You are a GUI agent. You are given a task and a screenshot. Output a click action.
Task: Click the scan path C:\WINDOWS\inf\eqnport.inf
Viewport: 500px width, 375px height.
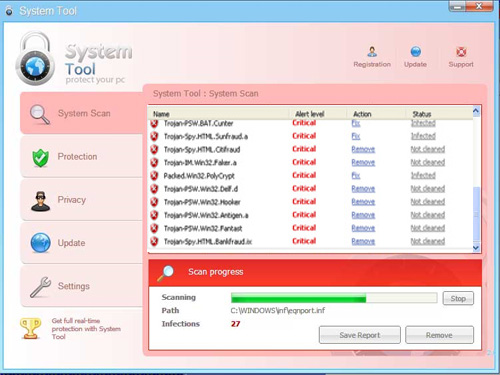(278, 311)
